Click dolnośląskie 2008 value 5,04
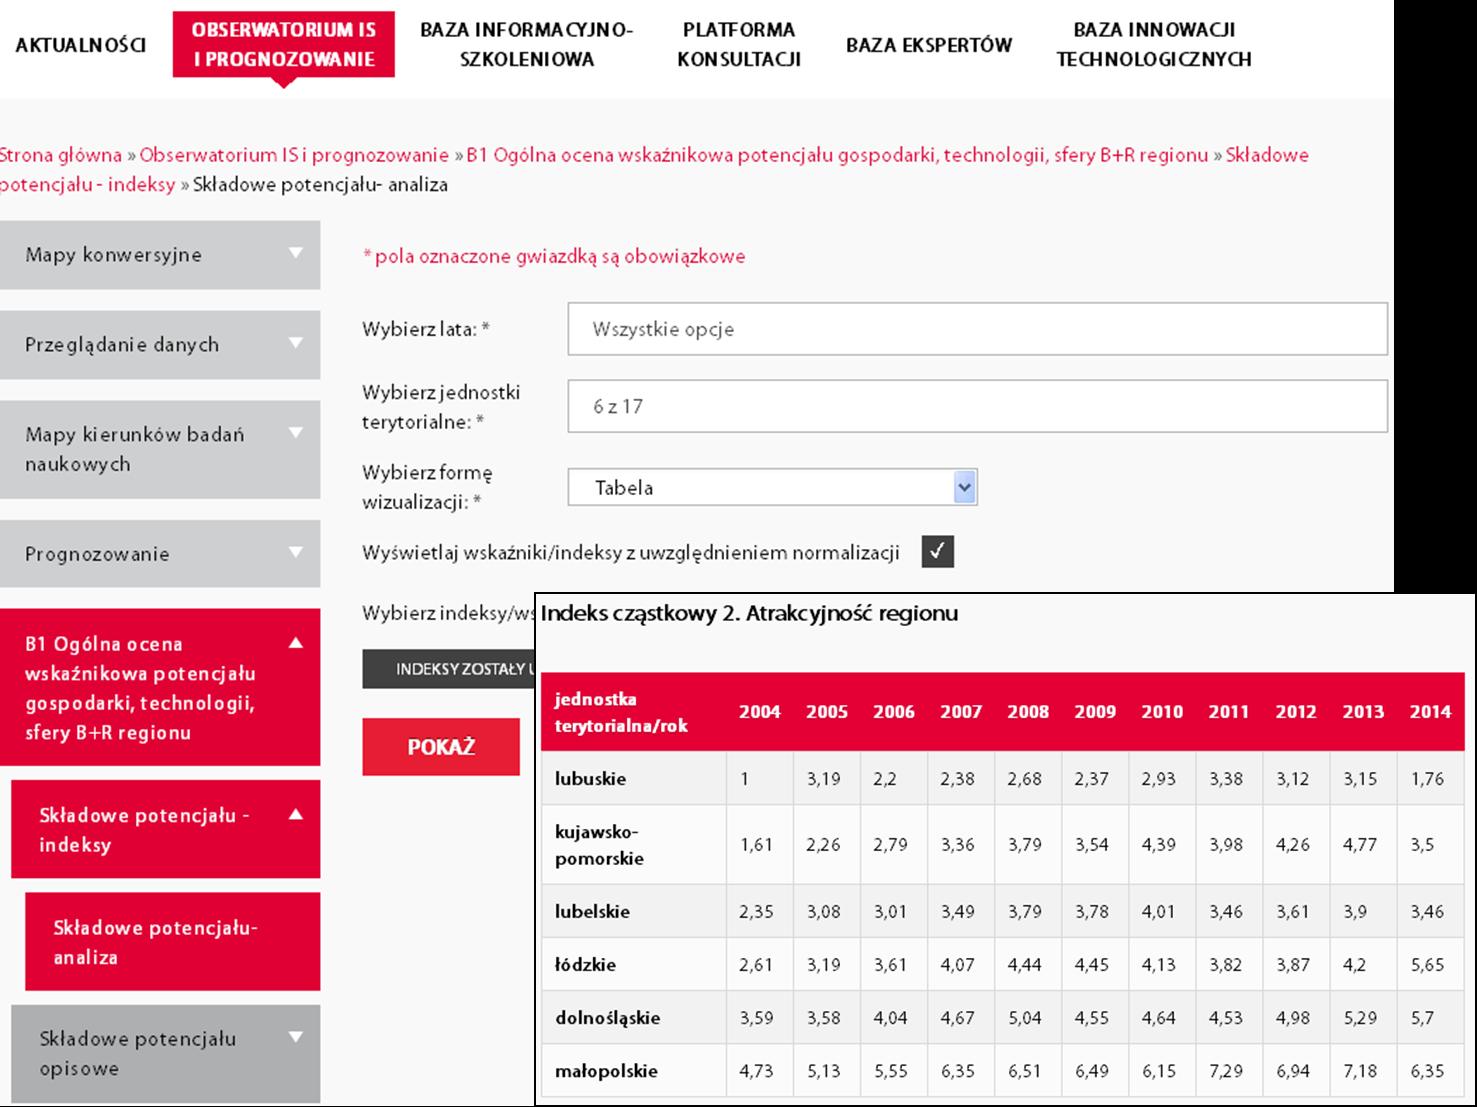This screenshot has width=1477, height=1107. click(1025, 1018)
